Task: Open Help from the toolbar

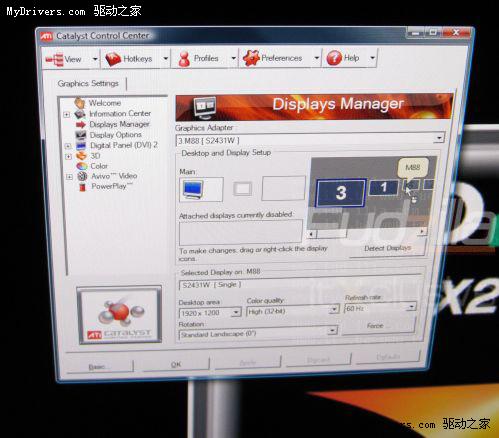Action: pyautogui.click(x=350, y=58)
